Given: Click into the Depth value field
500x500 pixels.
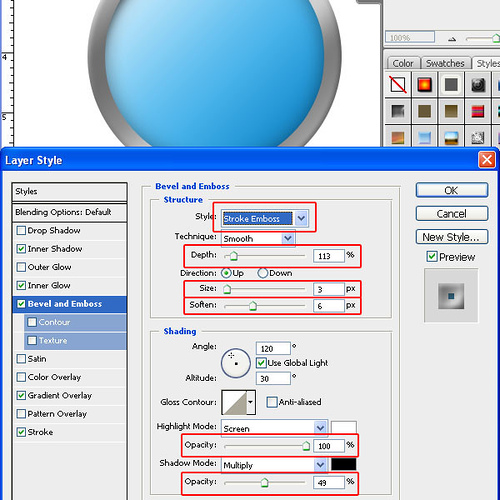Looking at the screenshot, I should coord(329,256).
